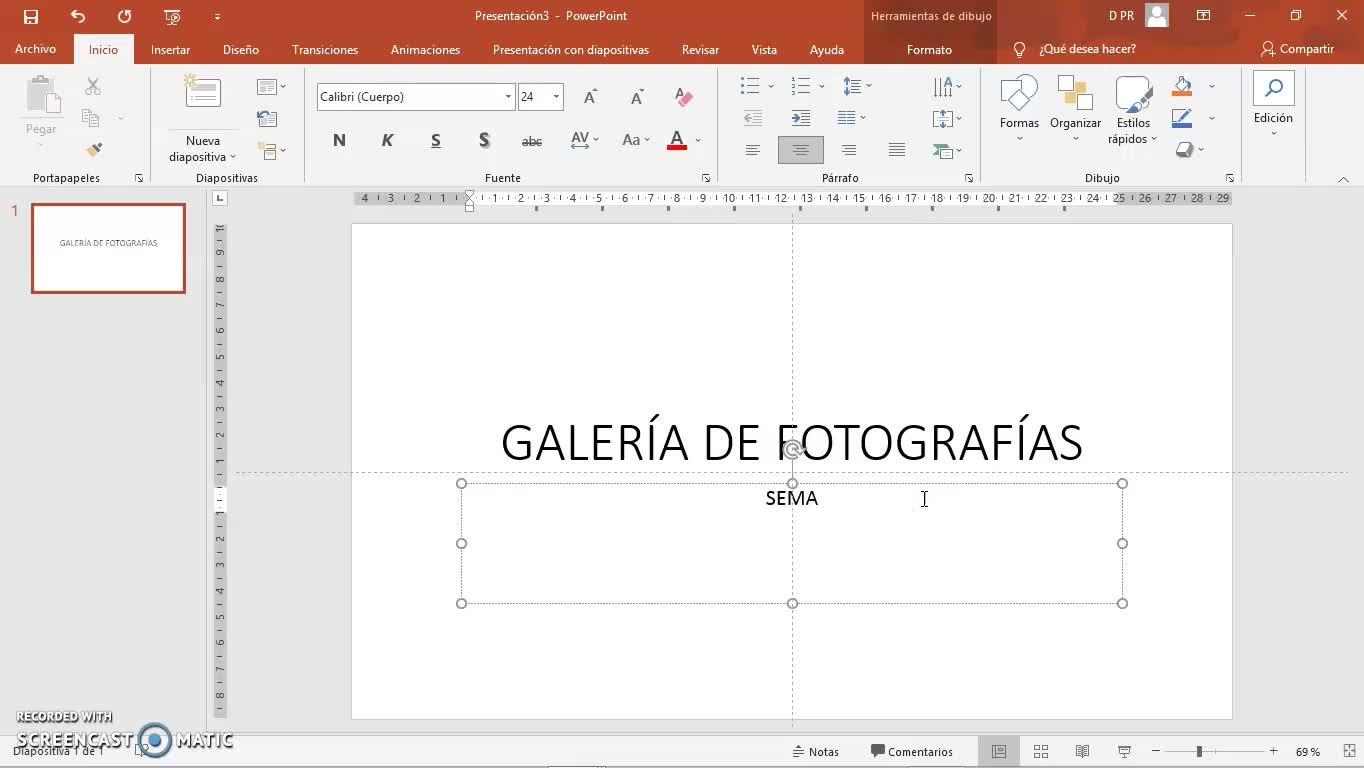The height and width of the screenshot is (768, 1364).
Task: Click the Reading View icon in status bar
Action: point(1082,751)
